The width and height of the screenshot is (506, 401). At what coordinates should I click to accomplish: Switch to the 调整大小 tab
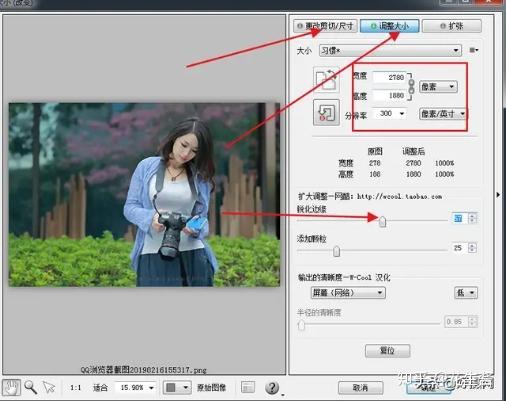[389, 26]
